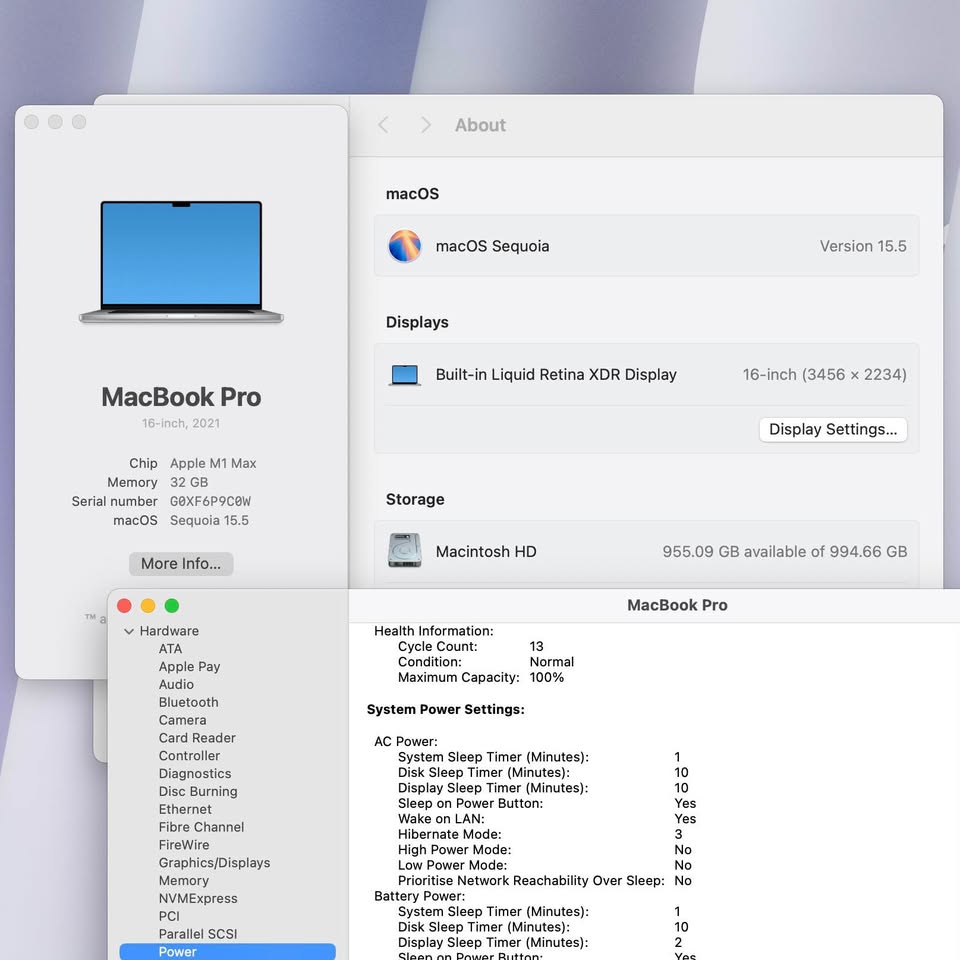This screenshot has width=960, height=960.
Task: Close the System Information window with red button
Action: [x=124, y=606]
